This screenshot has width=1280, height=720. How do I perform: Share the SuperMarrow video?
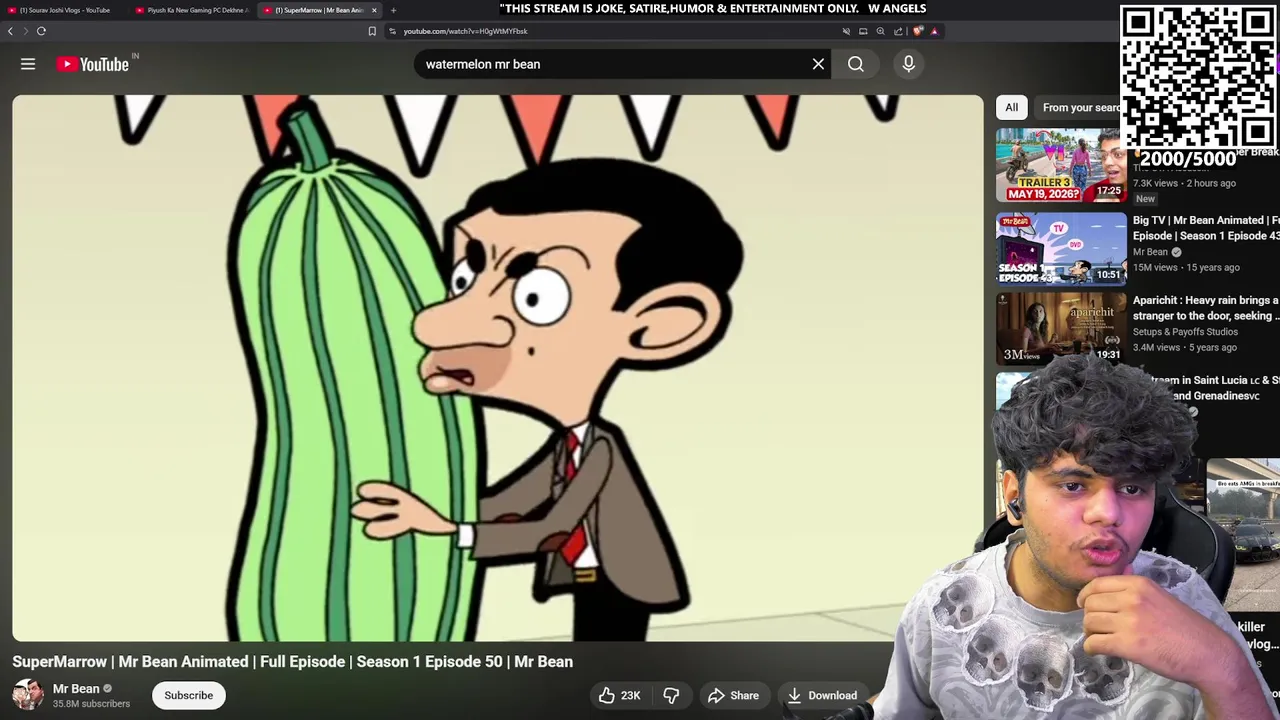point(734,695)
